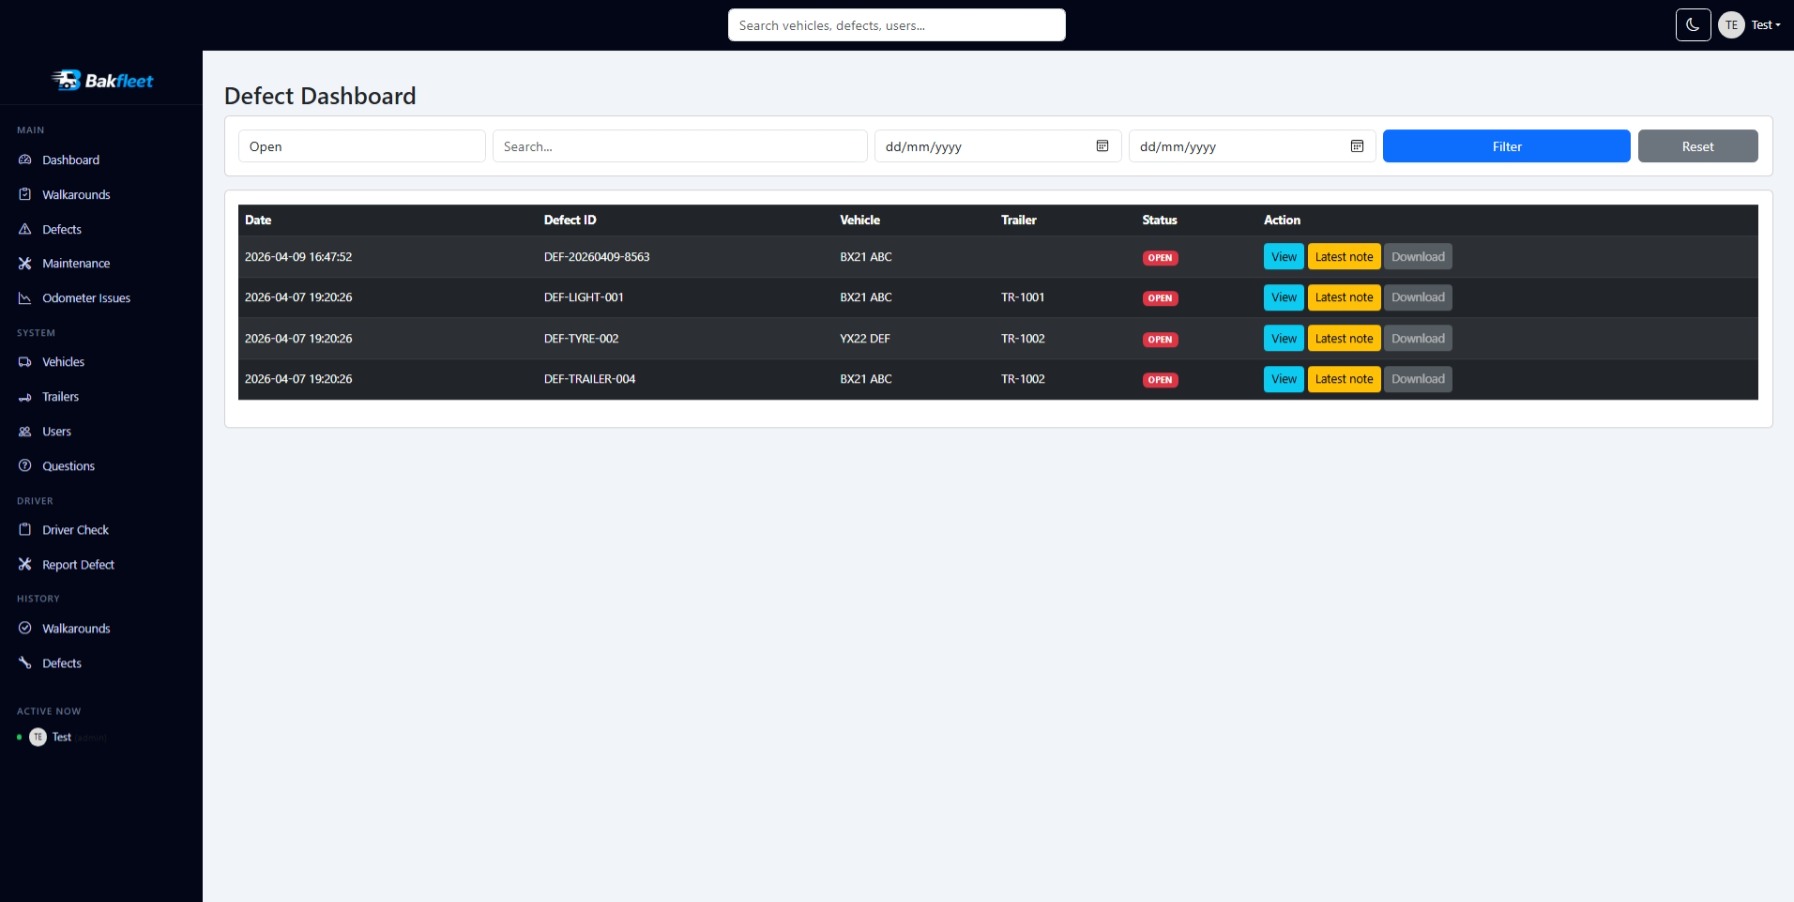Open the second date calendar picker icon
Screen dimensions: 1794x902
(1356, 146)
